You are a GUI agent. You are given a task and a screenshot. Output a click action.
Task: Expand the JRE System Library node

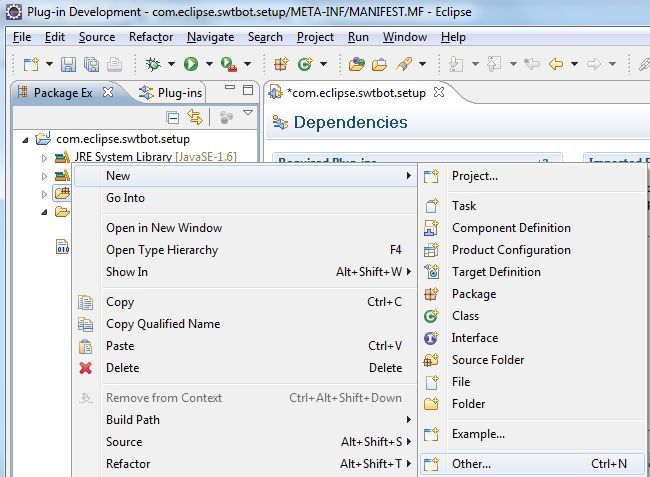tap(44, 158)
